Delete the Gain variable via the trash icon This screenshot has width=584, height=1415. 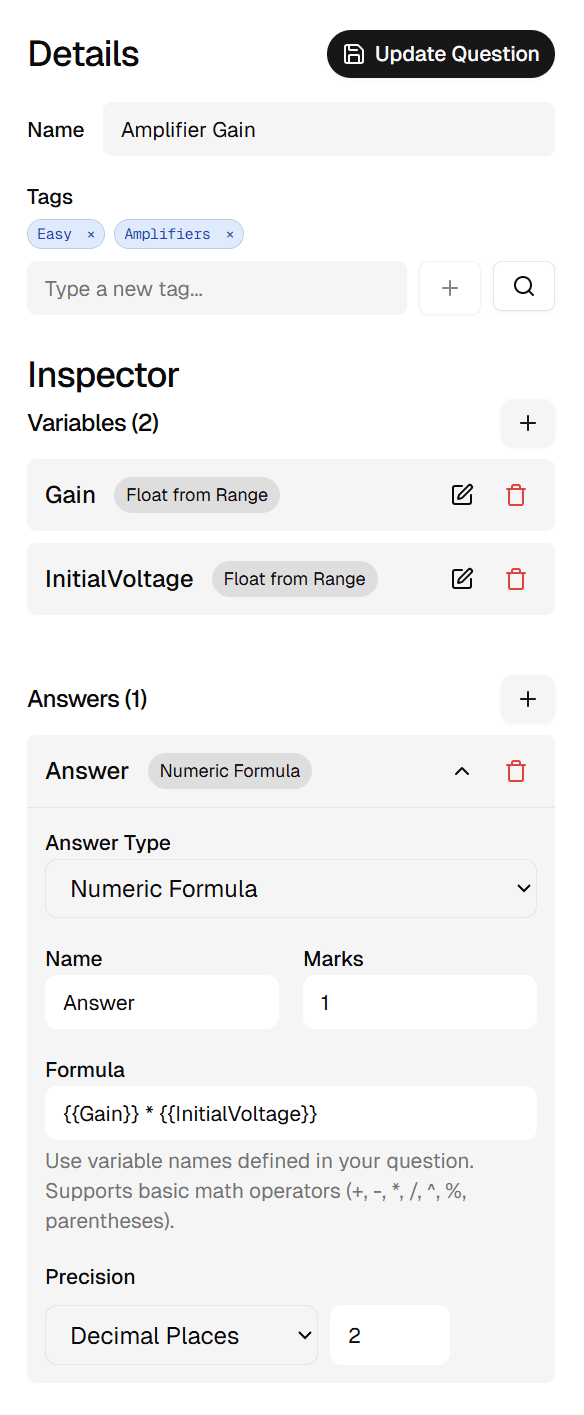coord(516,494)
